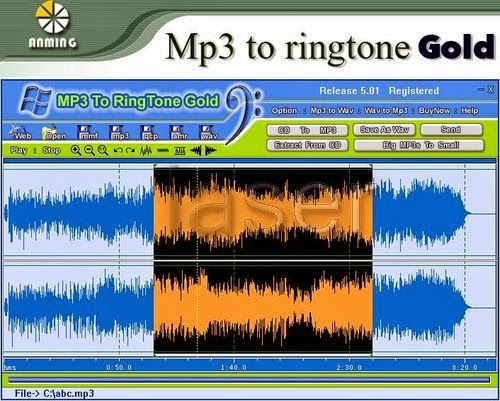
Task: Click the 1:40.0 timeline marker
Action: click(234, 367)
